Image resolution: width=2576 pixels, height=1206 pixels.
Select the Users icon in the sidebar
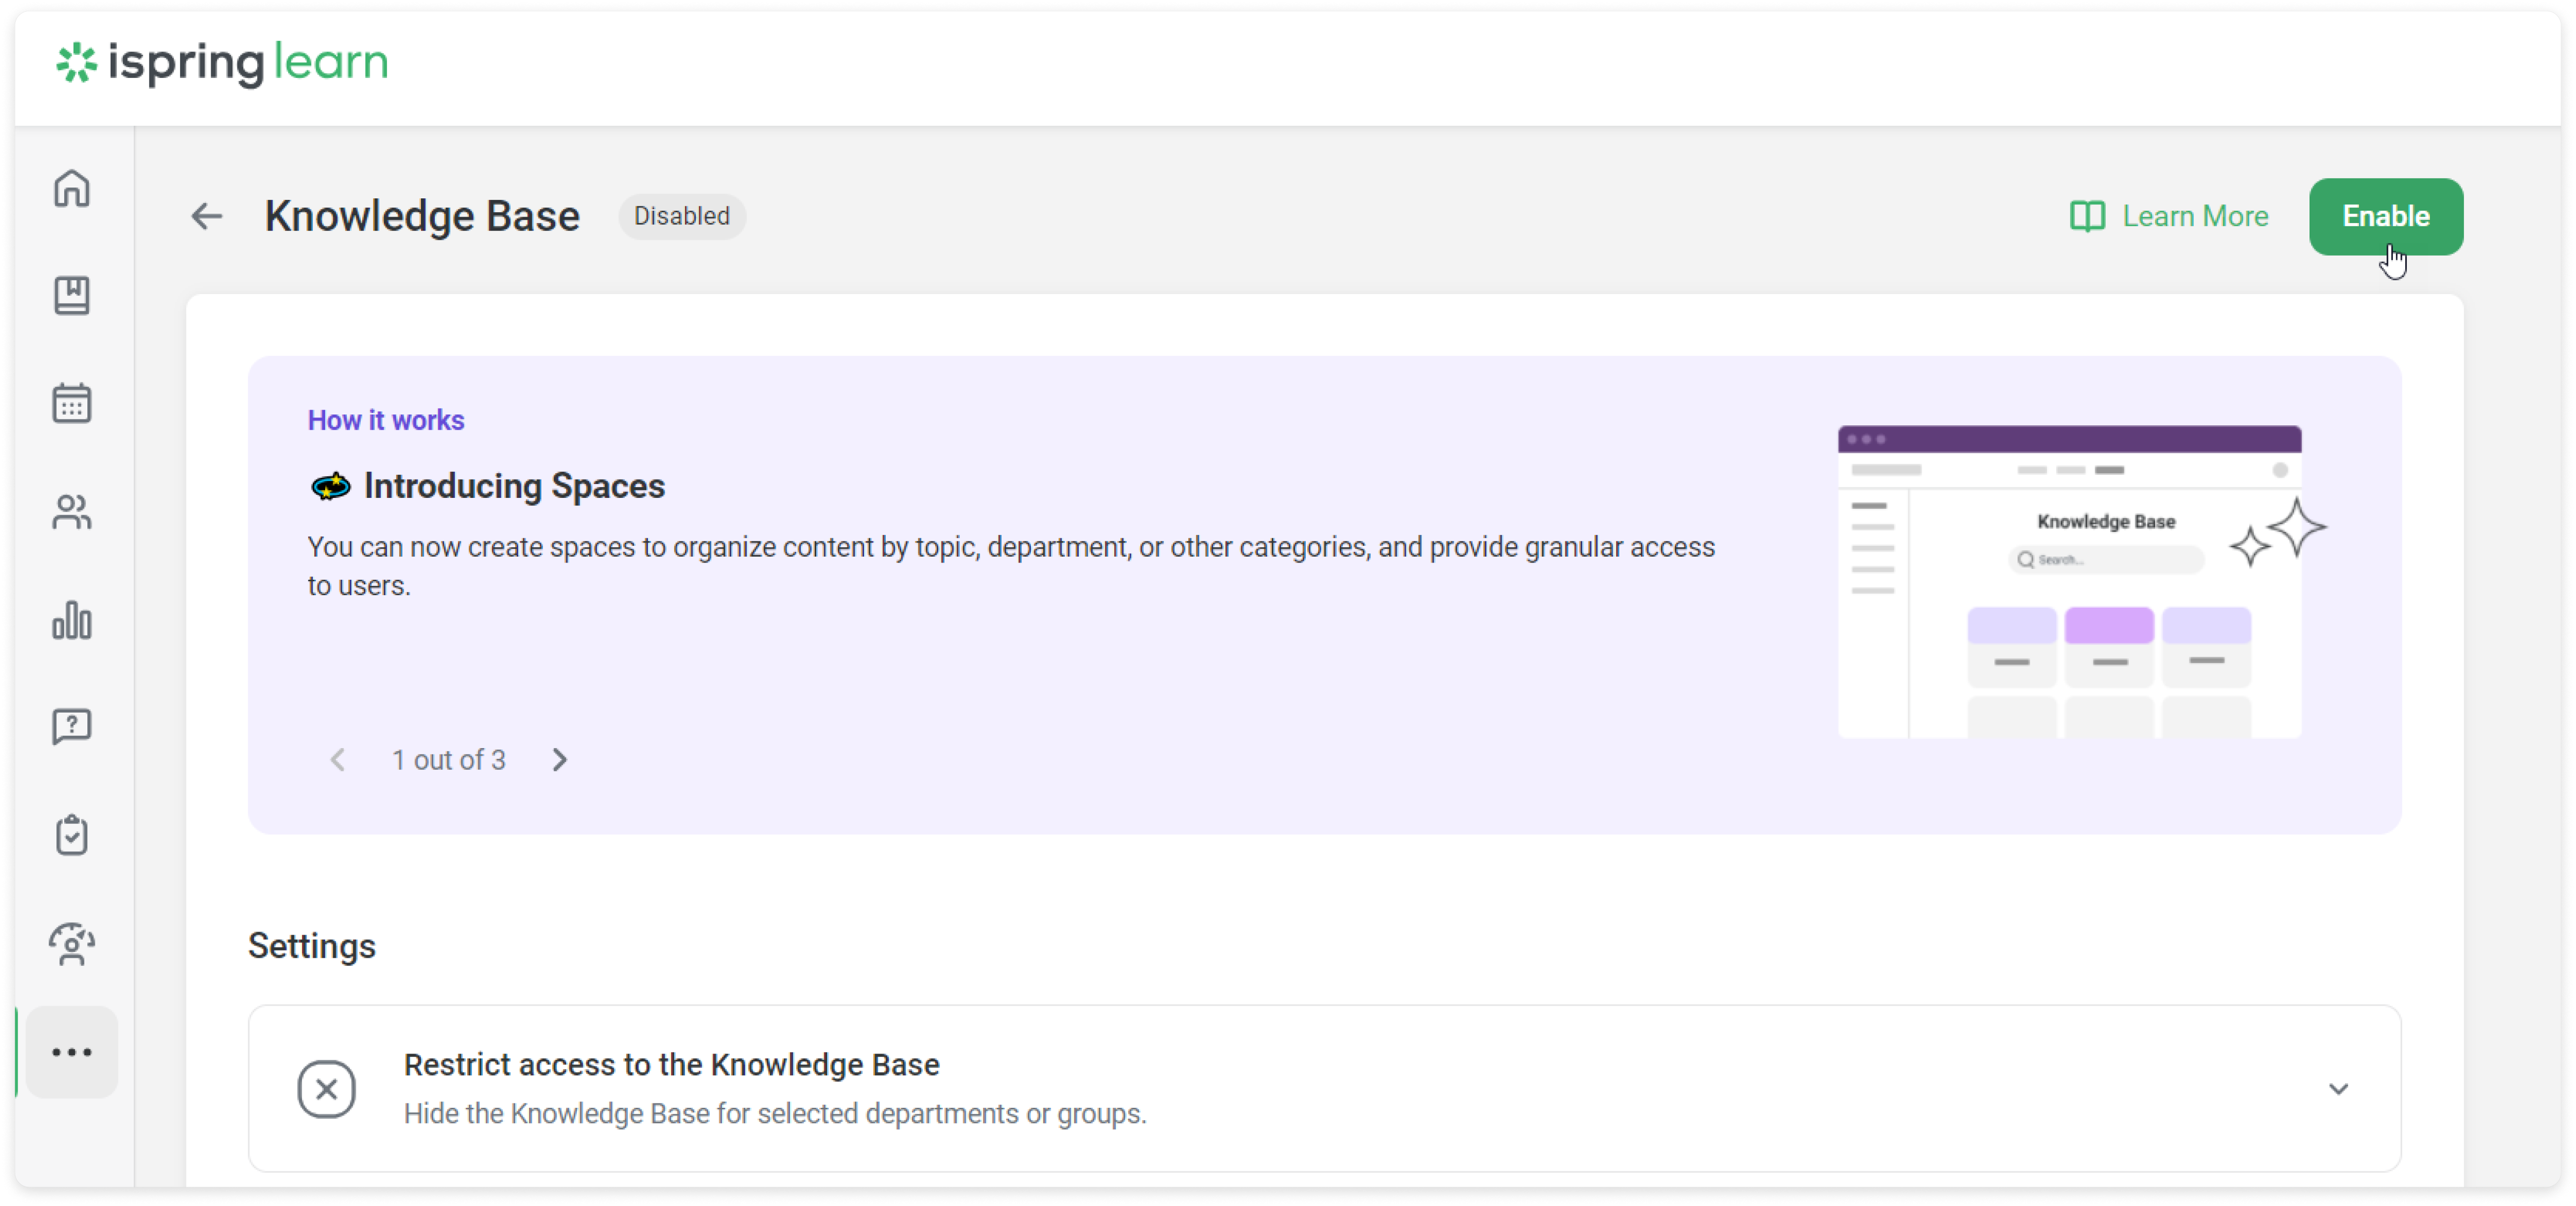pyautogui.click(x=71, y=513)
